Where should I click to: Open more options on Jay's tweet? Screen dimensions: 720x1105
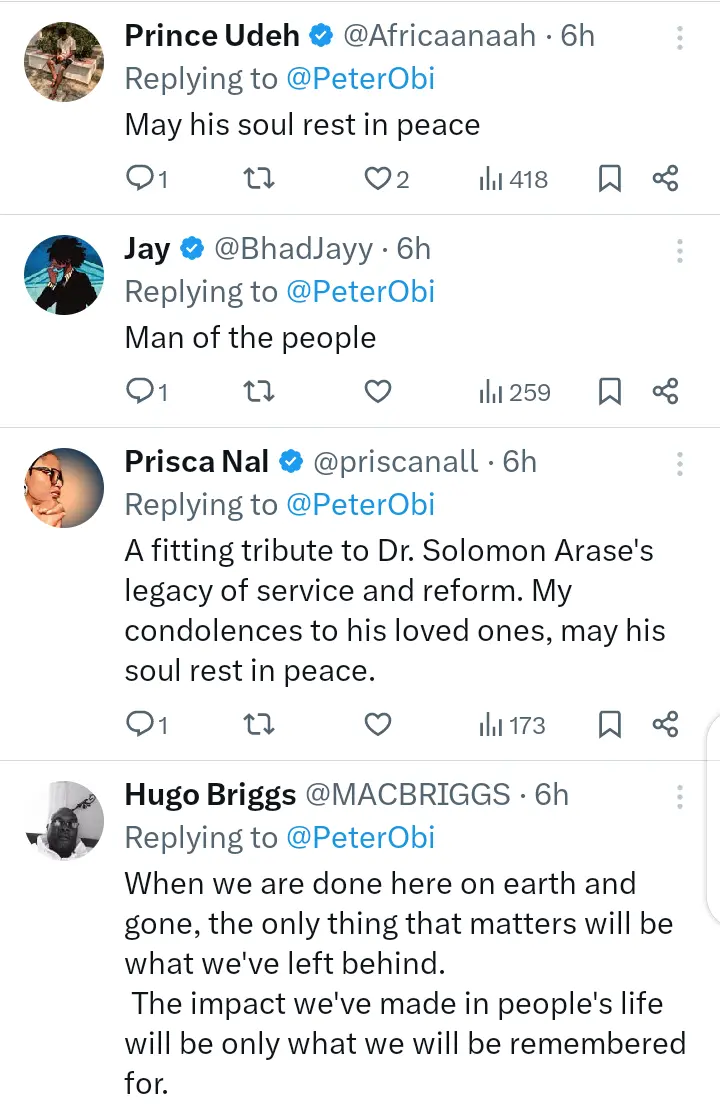click(680, 250)
